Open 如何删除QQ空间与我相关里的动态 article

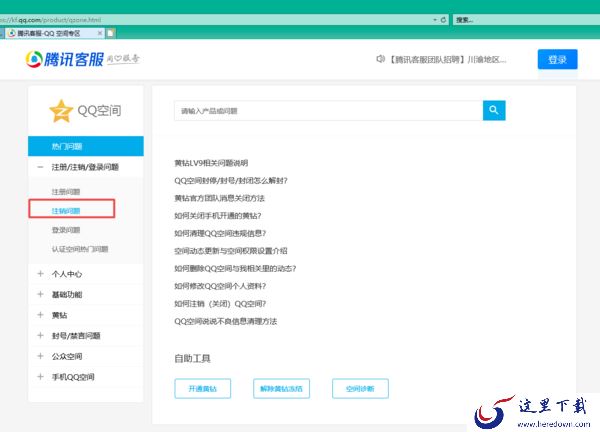235,269
